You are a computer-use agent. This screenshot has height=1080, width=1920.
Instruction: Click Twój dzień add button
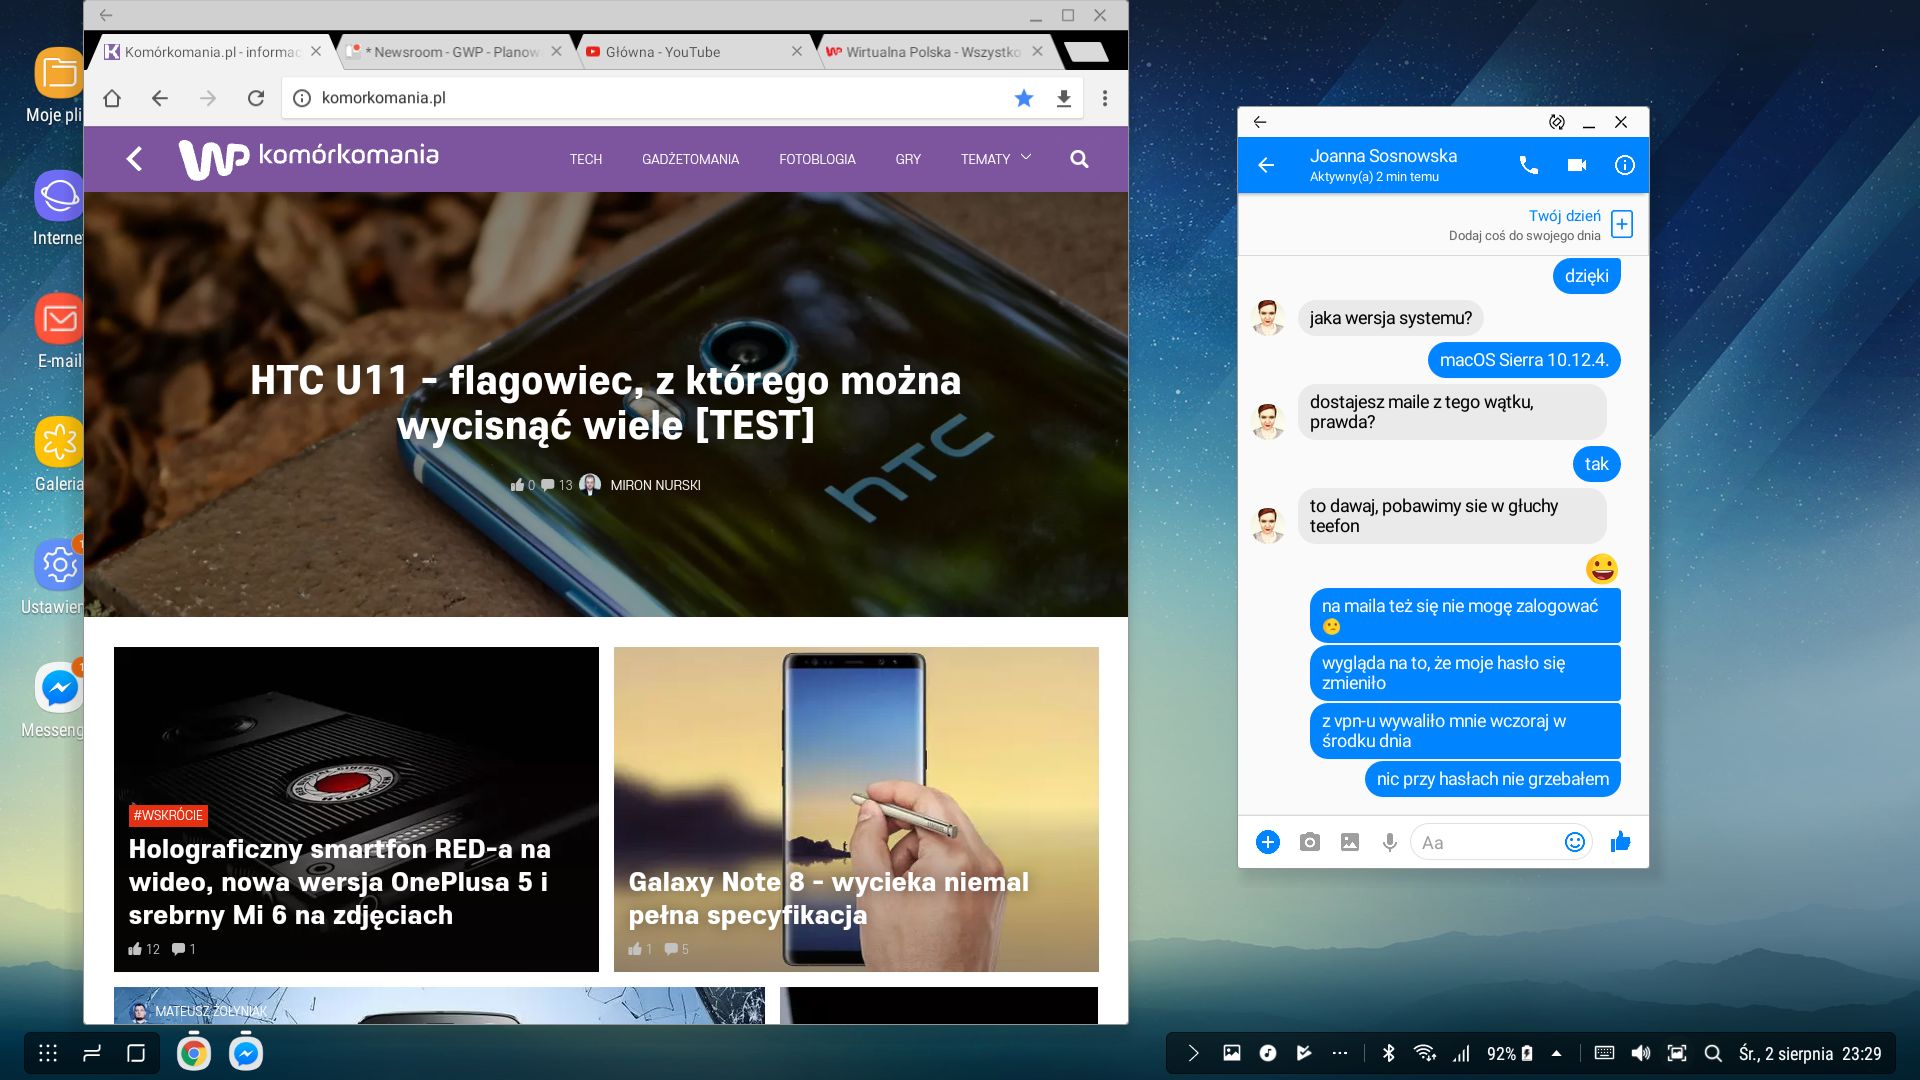click(x=1622, y=224)
